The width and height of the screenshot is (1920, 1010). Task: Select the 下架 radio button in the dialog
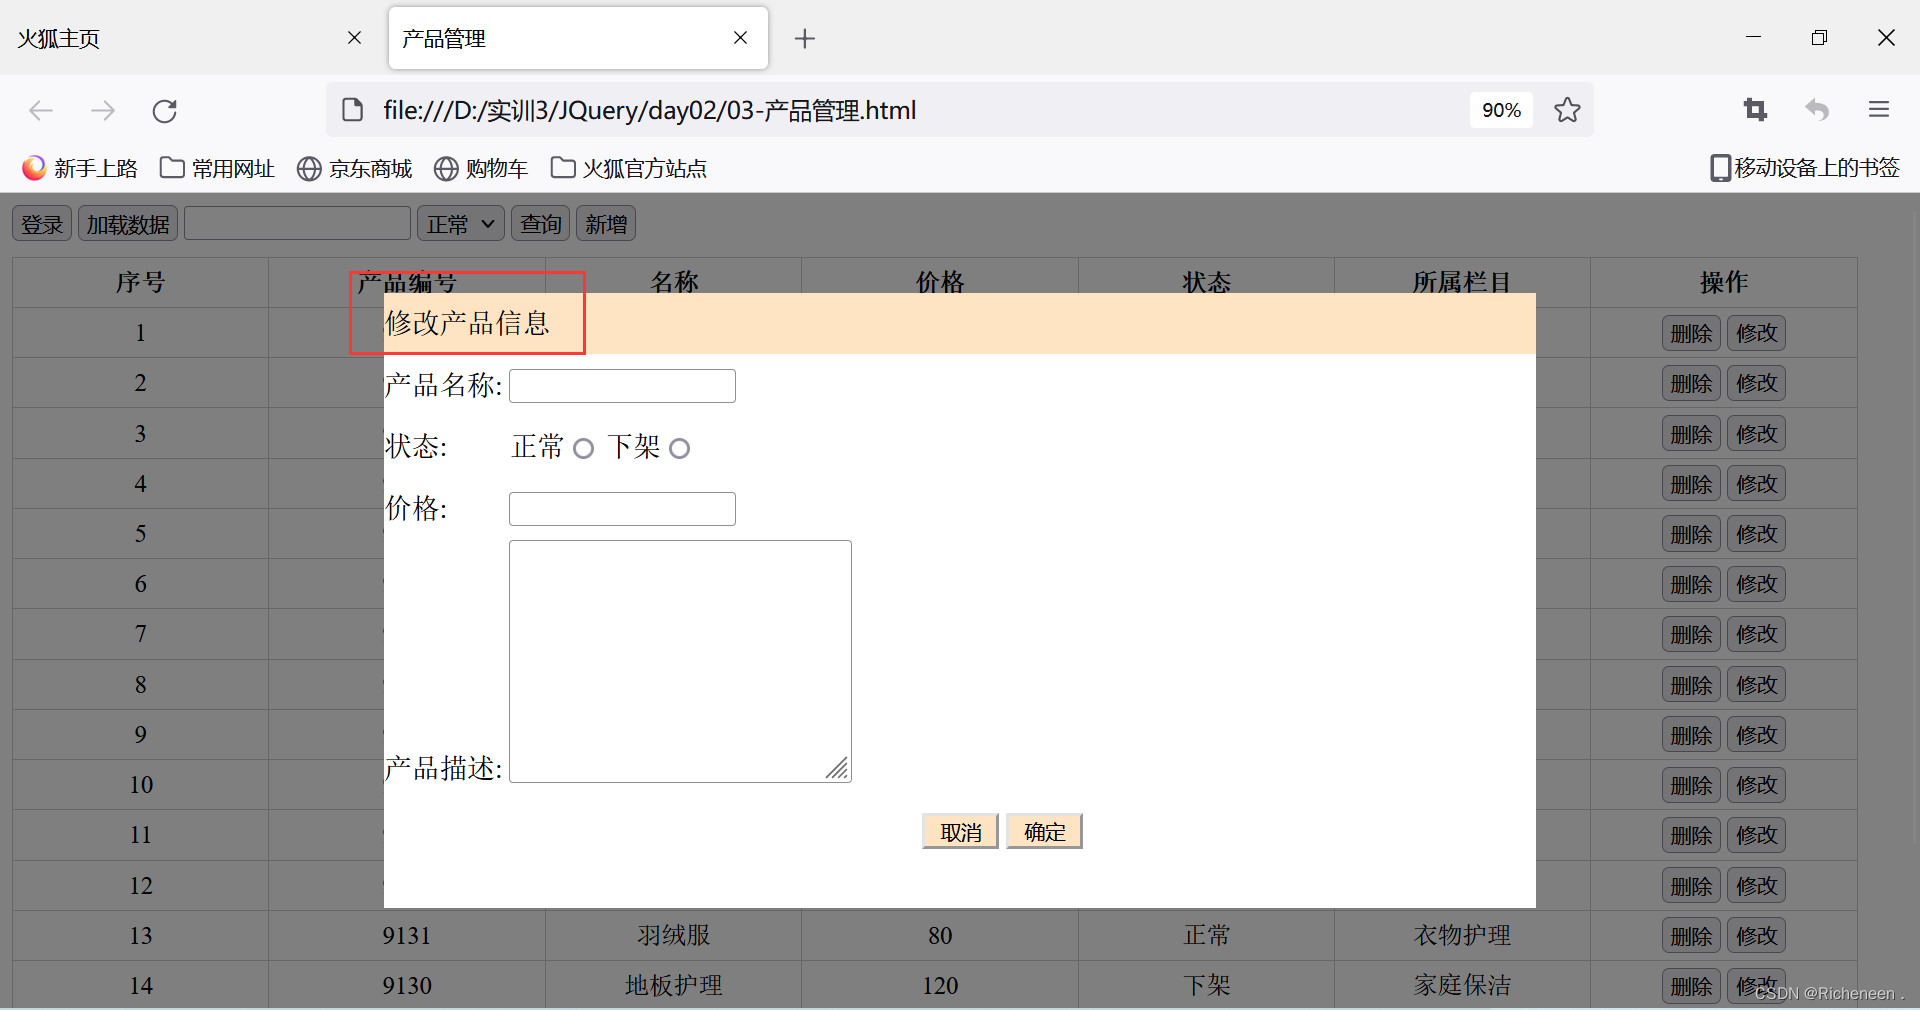[679, 448]
